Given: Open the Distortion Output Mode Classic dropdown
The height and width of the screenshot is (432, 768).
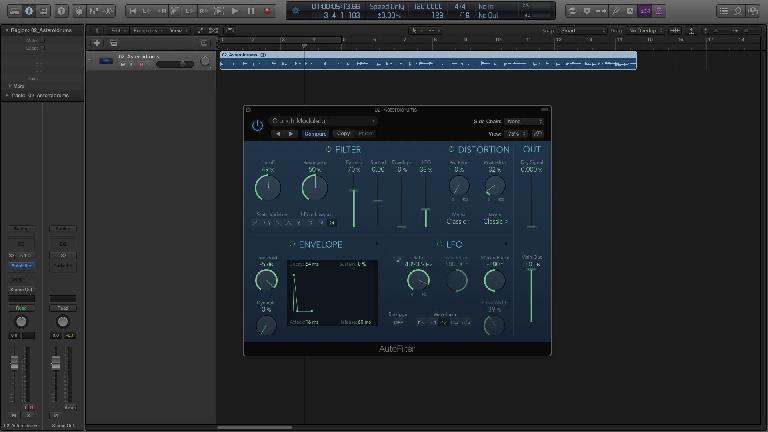Looking at the screenshot, I should tap(495, 221).
